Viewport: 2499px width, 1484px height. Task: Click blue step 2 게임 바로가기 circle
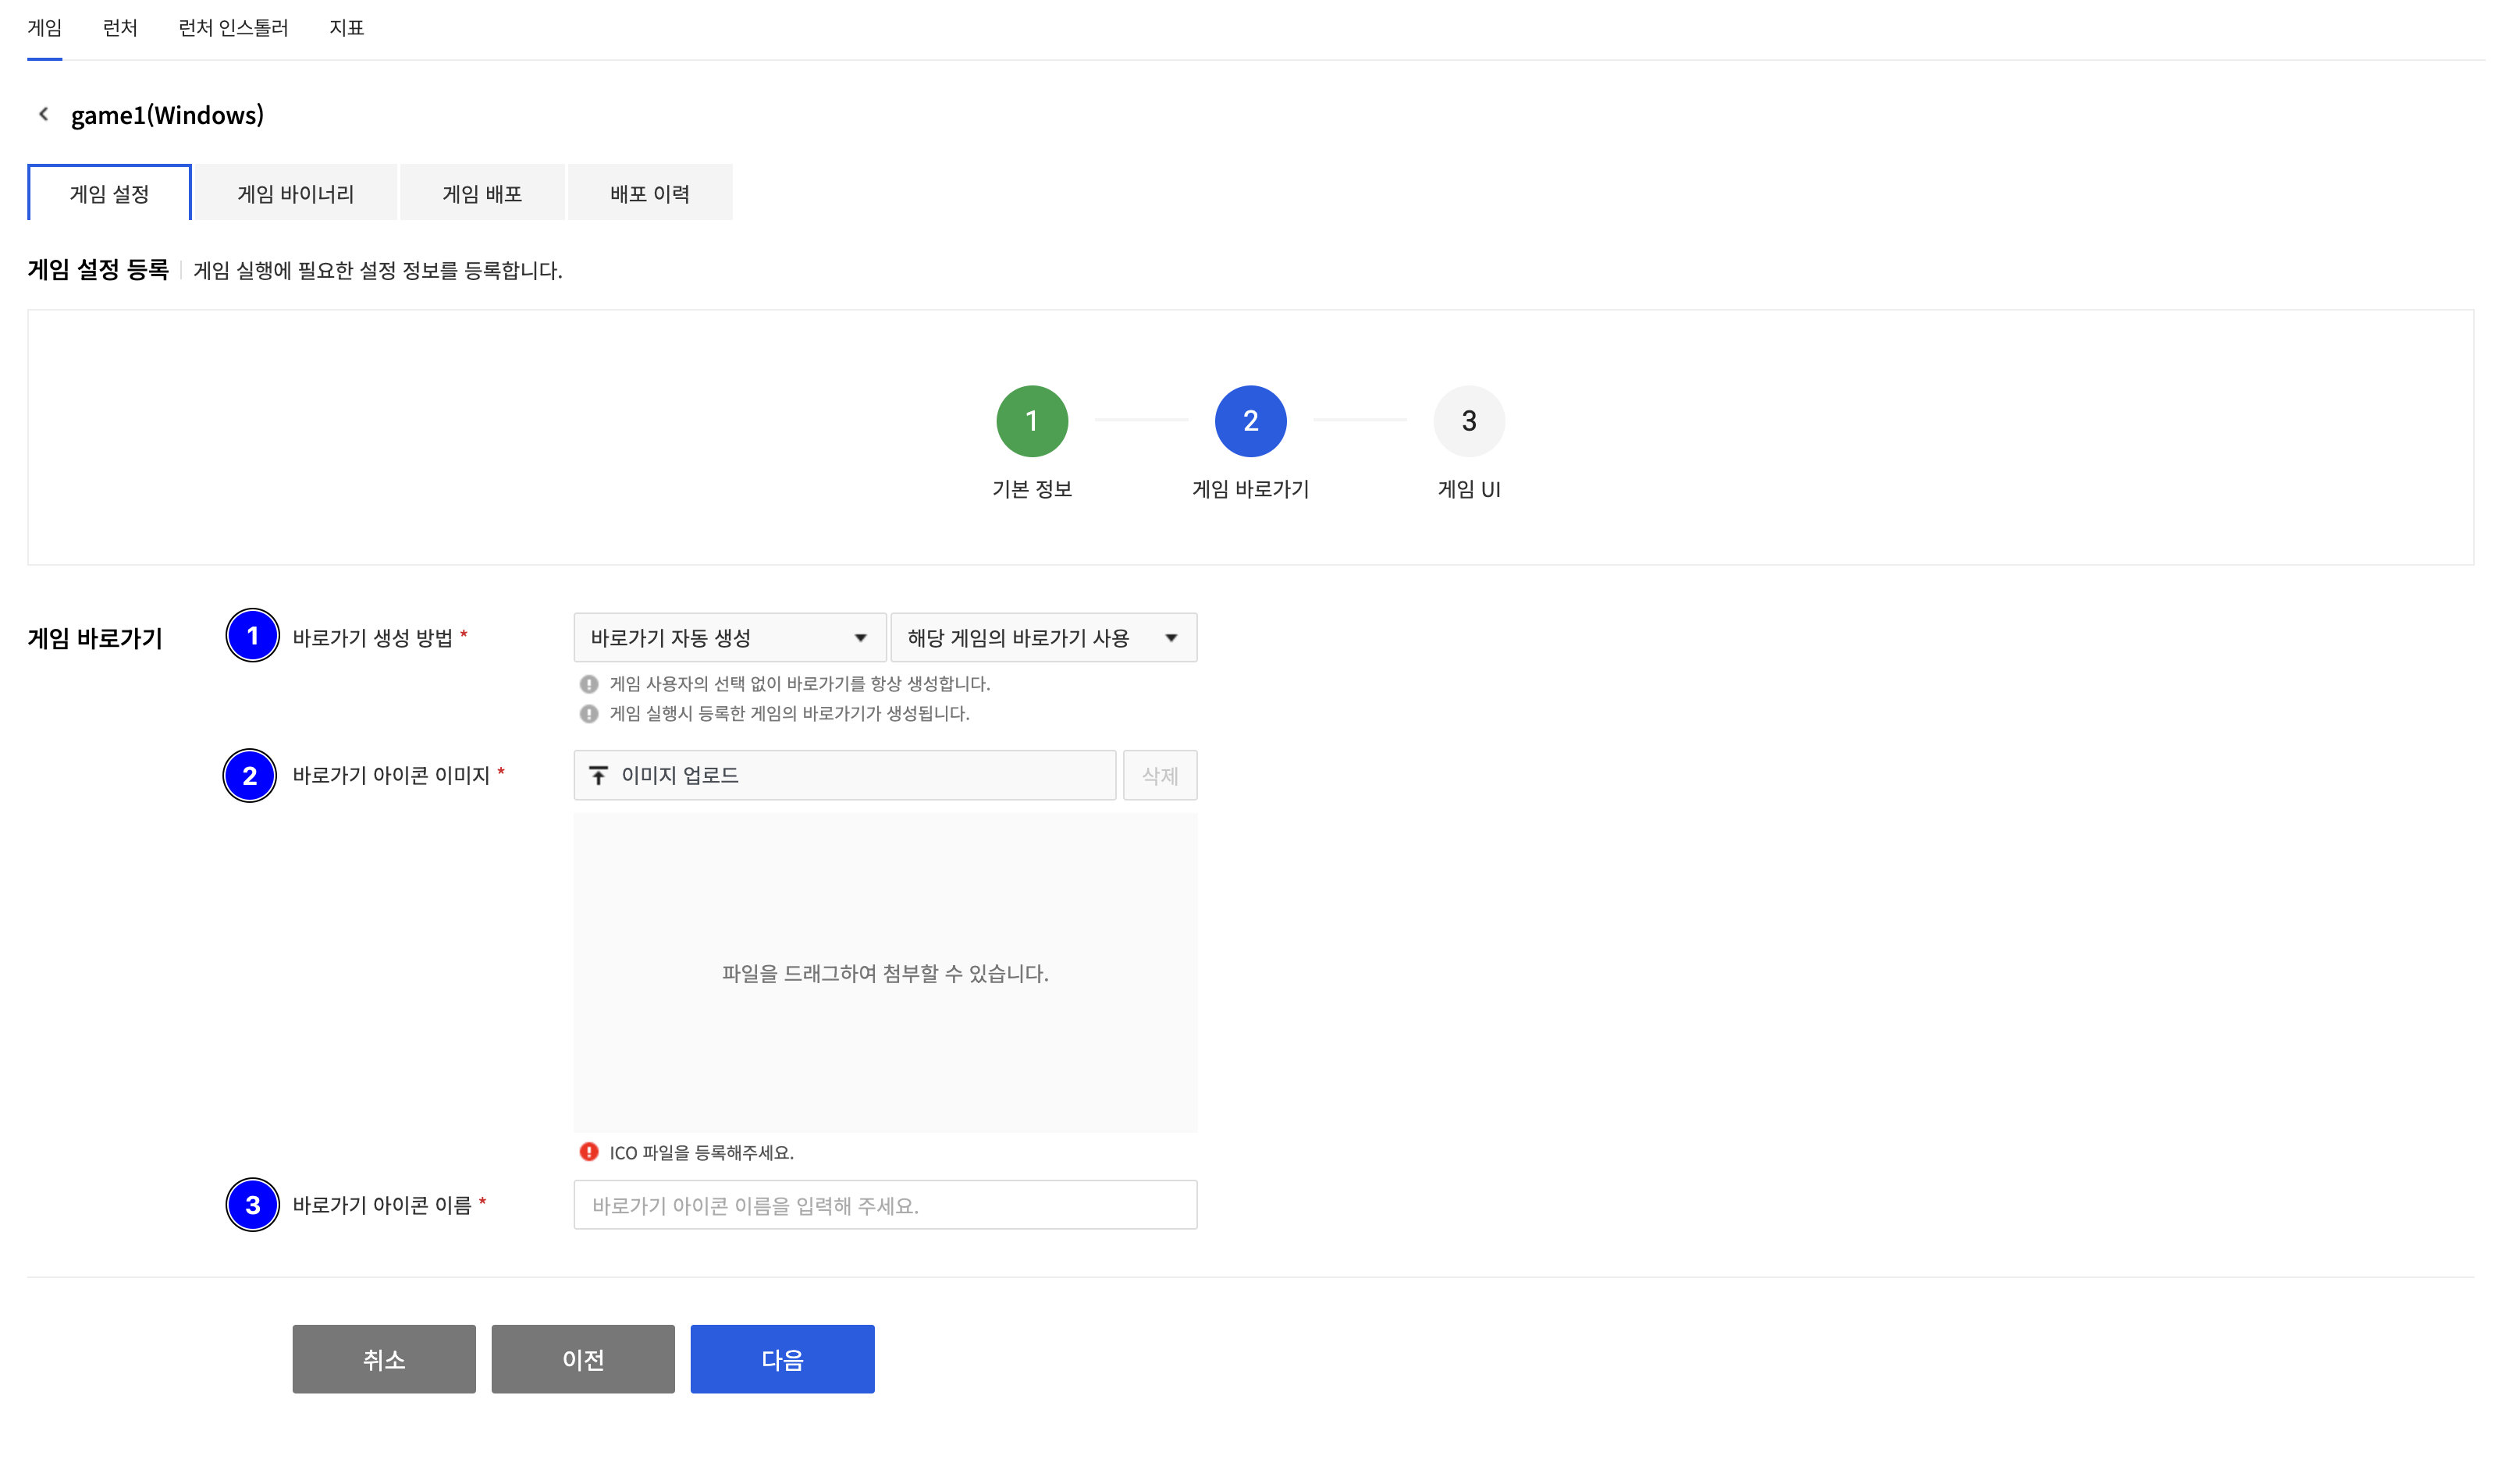click(x=1249, y=421)
